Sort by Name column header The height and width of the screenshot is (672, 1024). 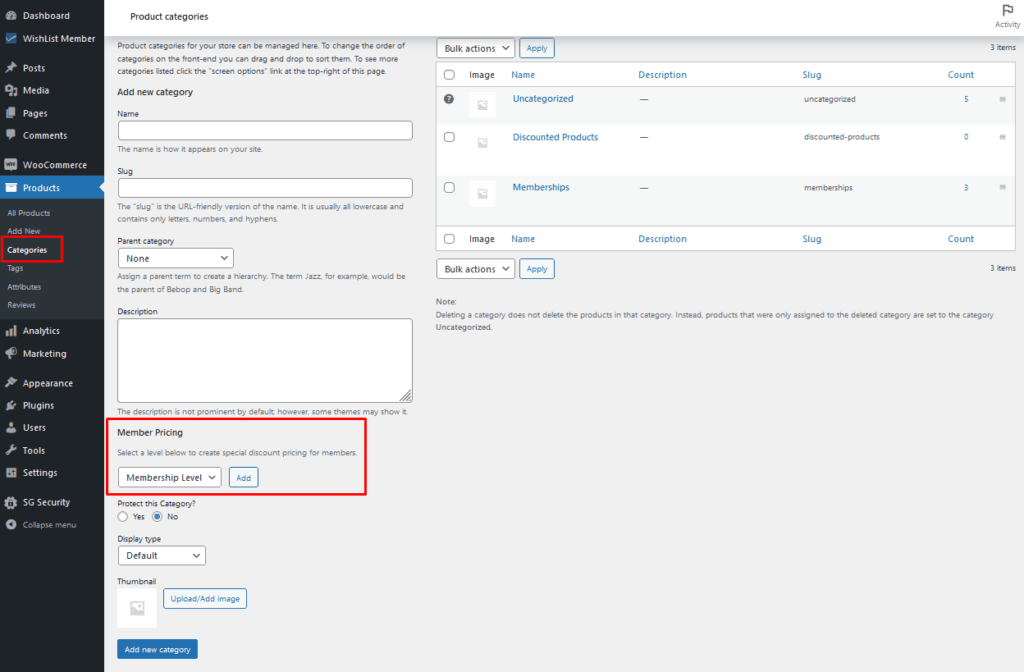click(x=523, y=74)
